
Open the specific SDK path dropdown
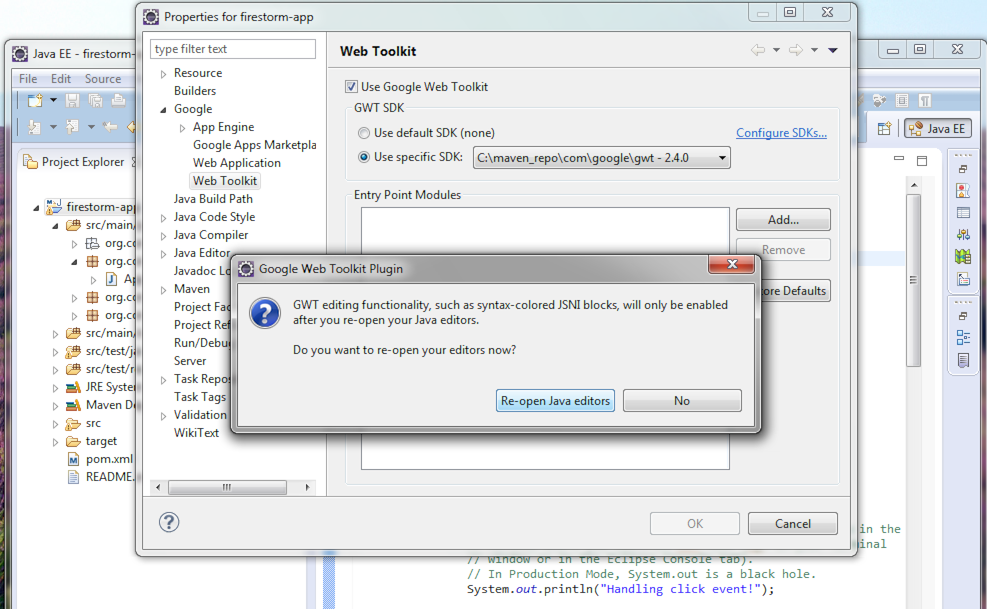(x=601, y=157)
